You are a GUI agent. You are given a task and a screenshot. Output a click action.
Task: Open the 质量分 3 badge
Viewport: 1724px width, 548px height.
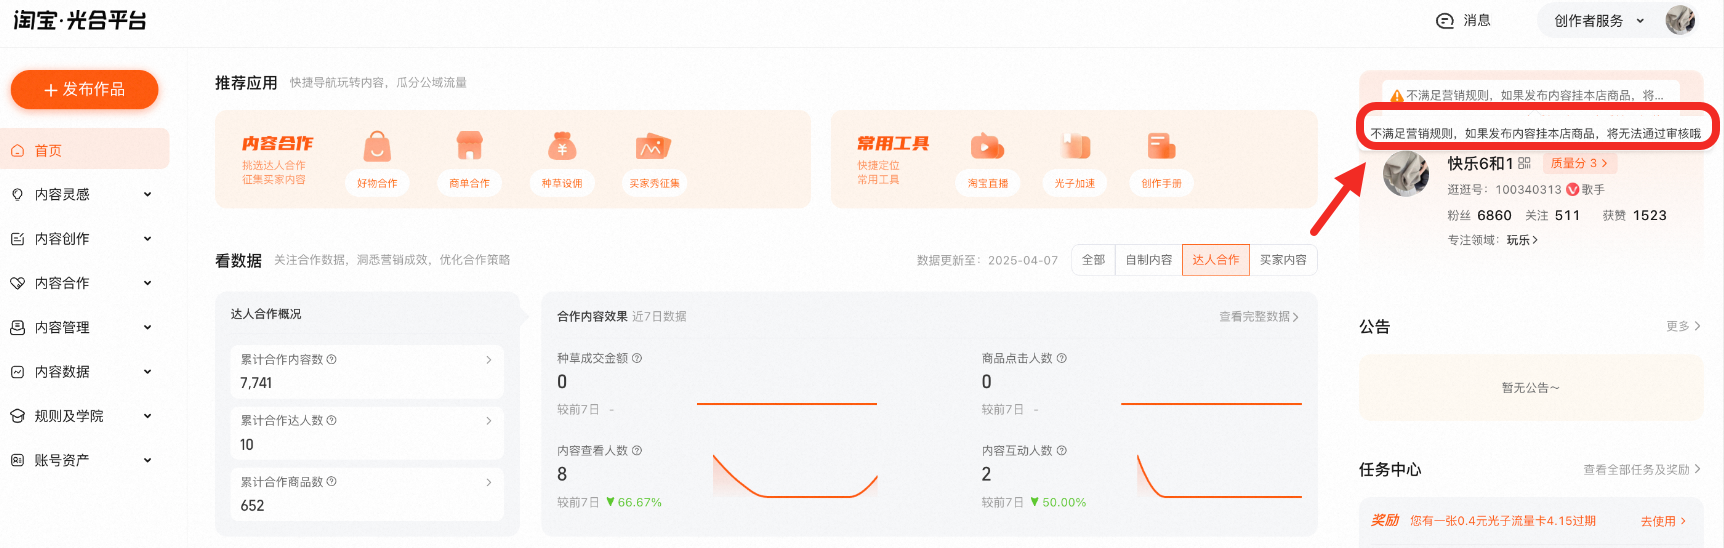point(1579,163)
